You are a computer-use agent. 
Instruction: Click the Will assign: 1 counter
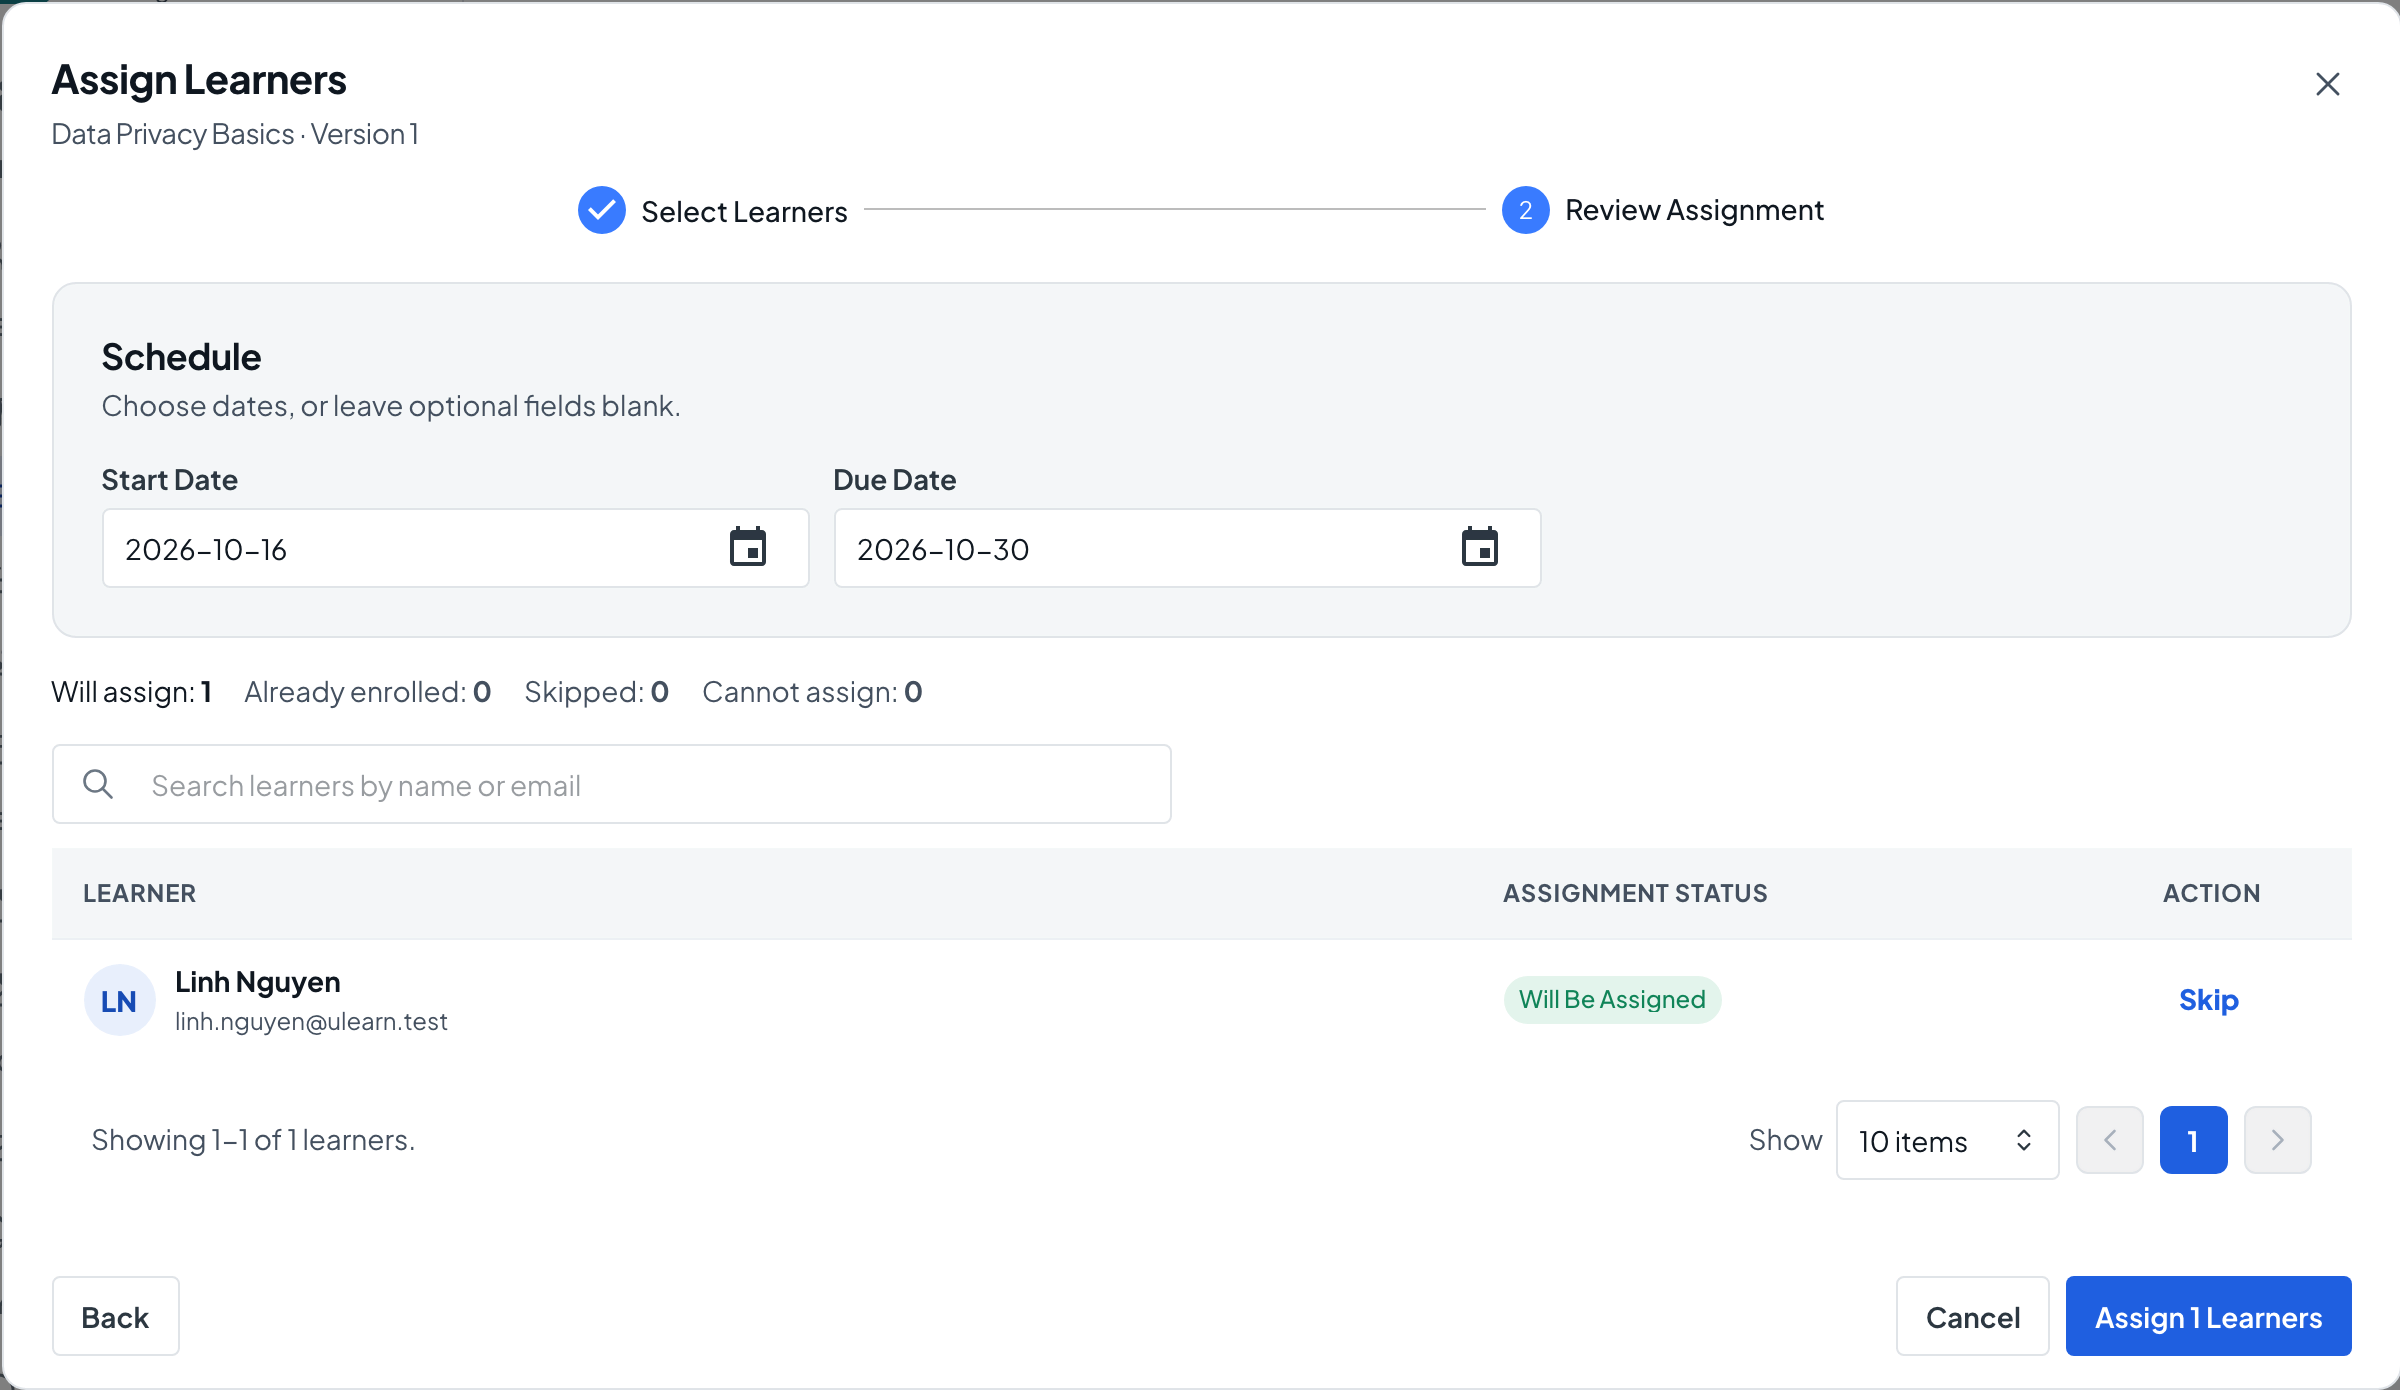click(131, 692)
